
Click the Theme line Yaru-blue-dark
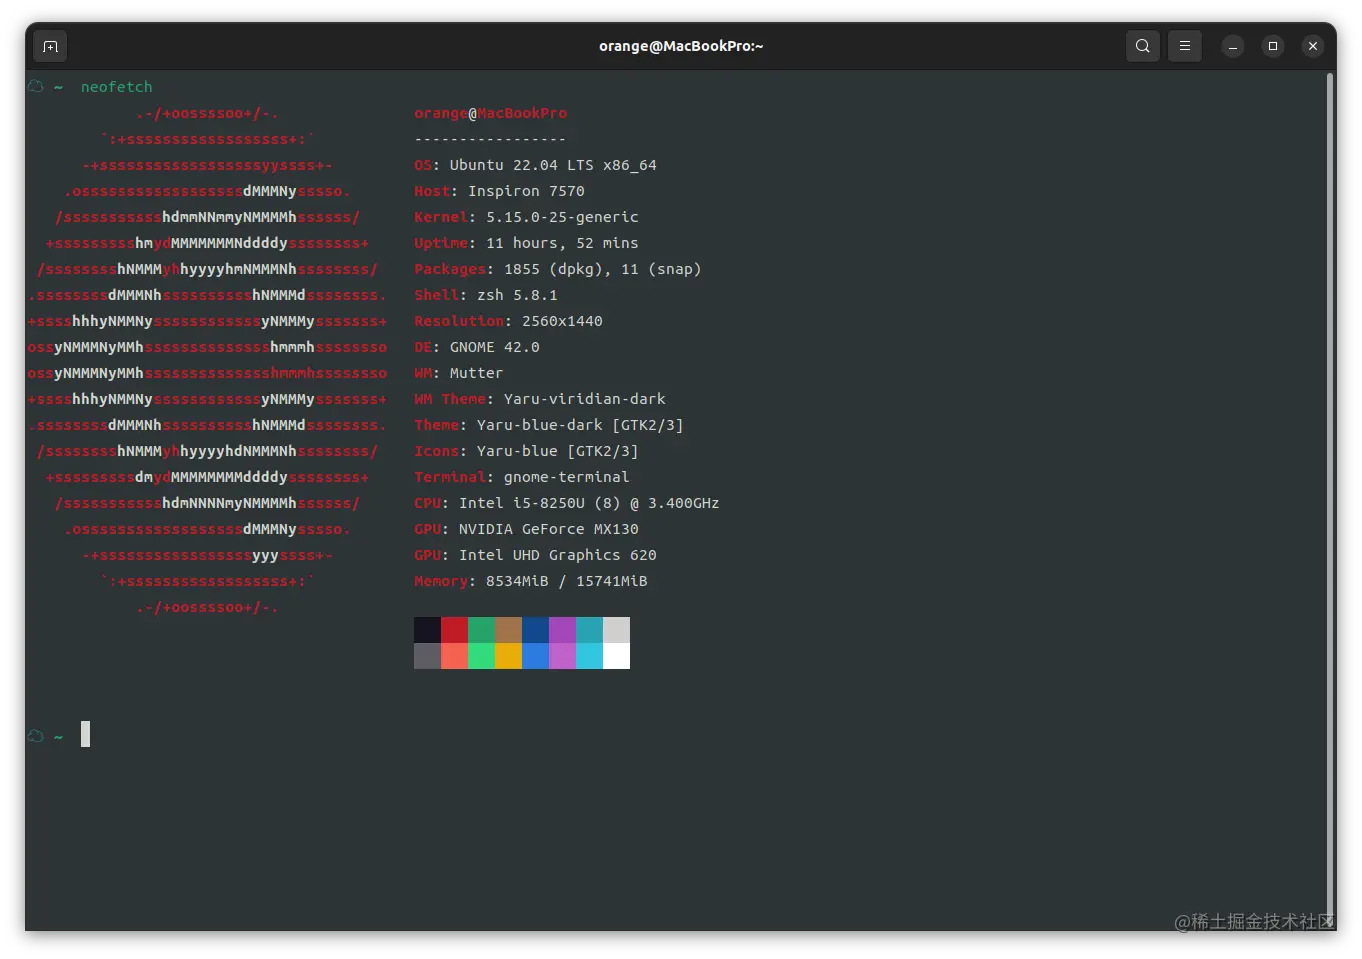click(549, 425)
